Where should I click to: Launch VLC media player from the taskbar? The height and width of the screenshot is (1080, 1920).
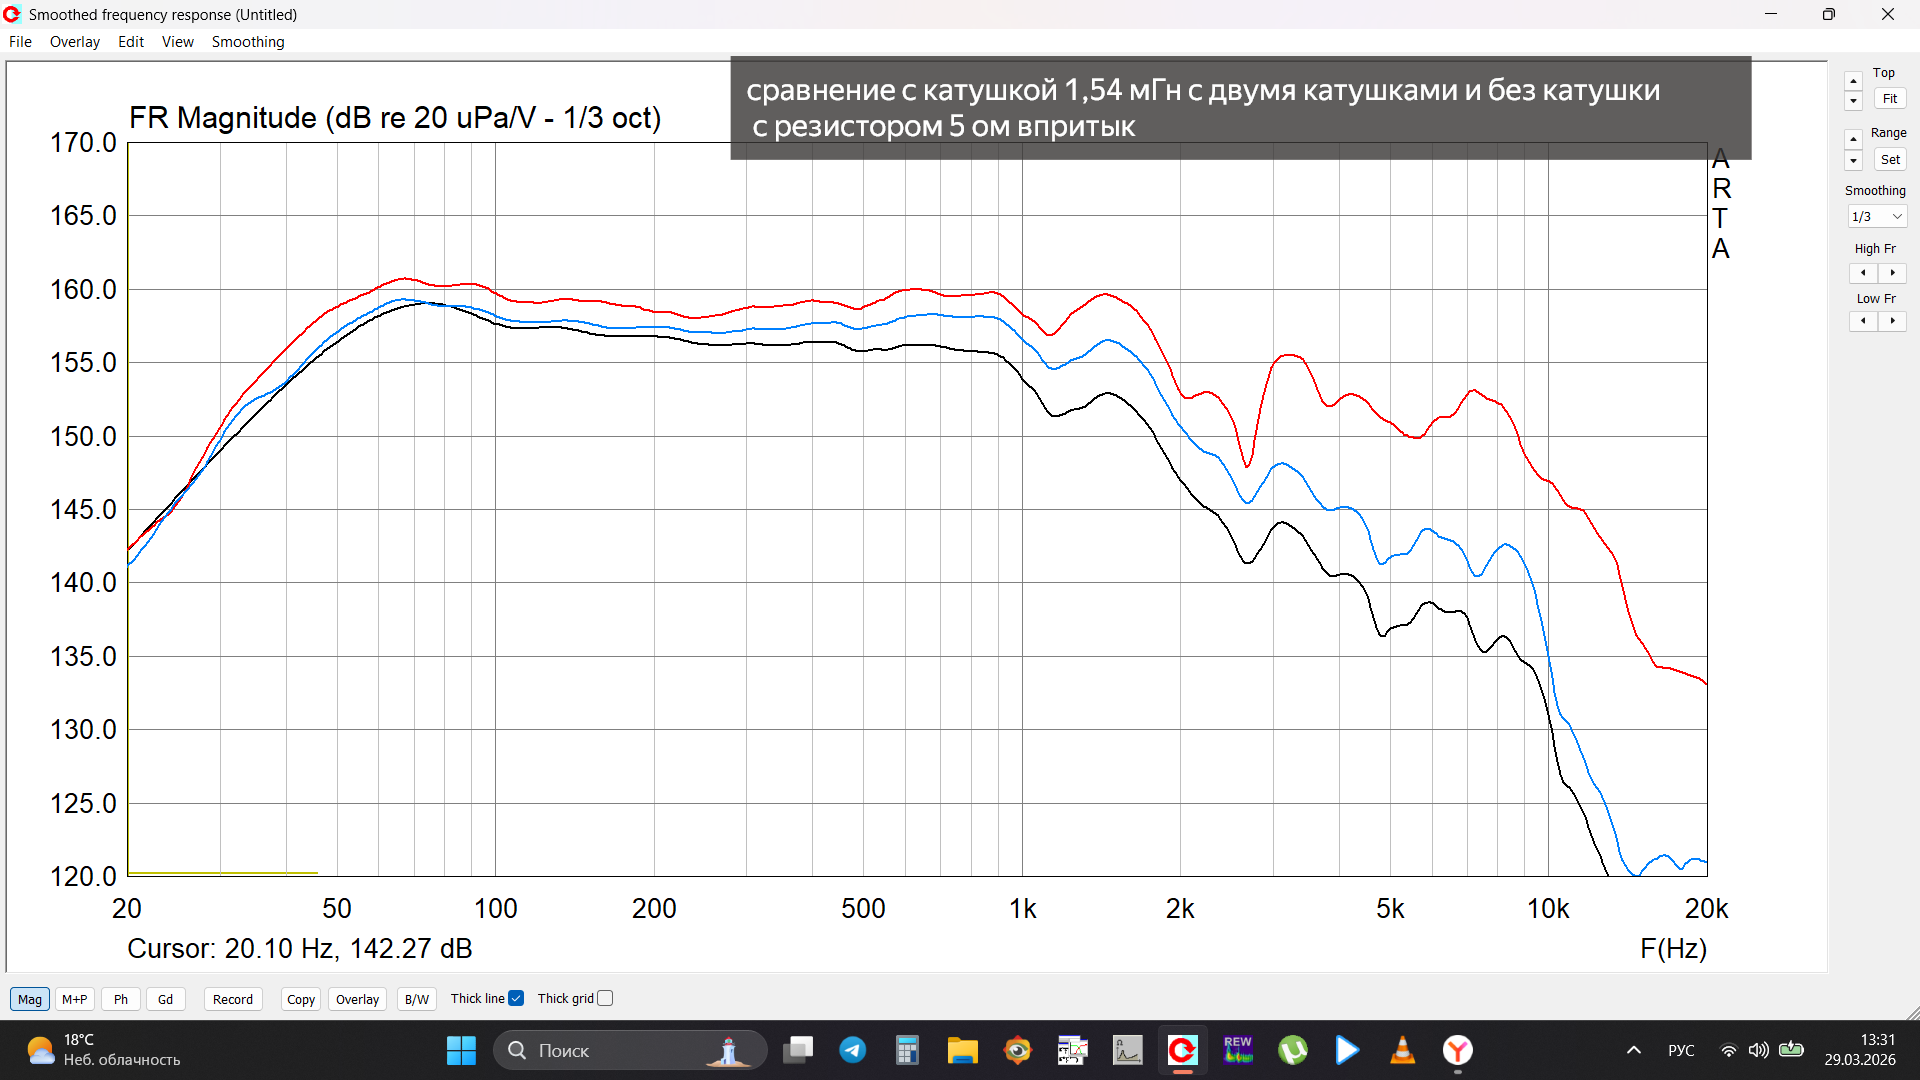[x=1402, y=1050]
